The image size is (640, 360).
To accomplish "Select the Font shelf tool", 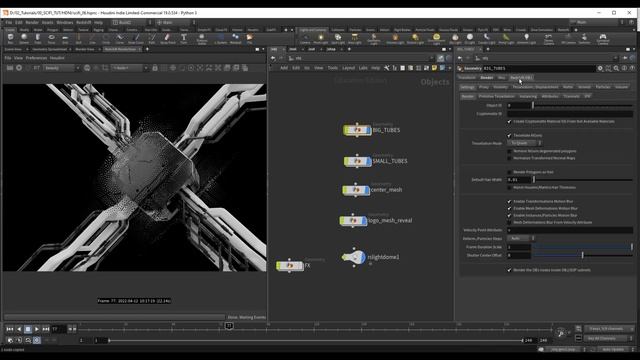I will [184, 39].
